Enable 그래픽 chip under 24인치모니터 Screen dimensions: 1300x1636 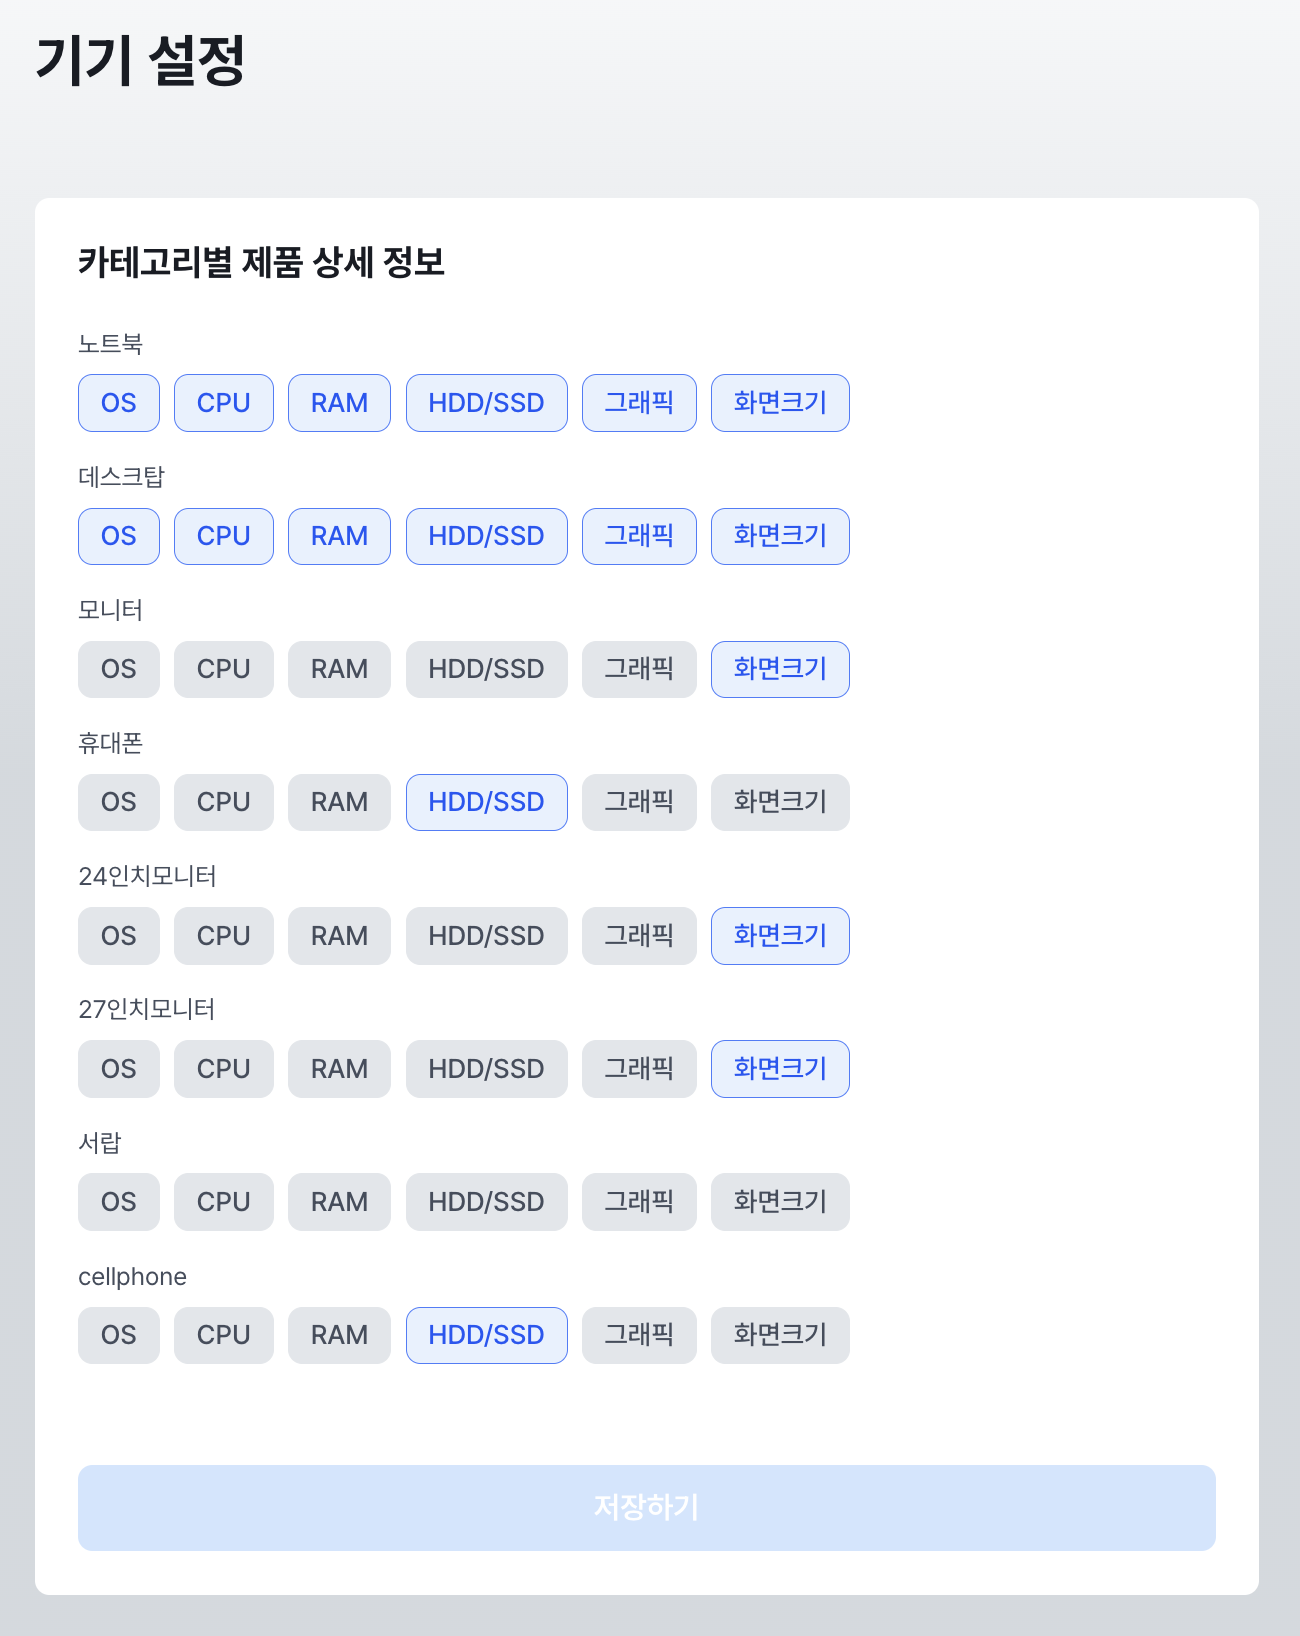click(639, 936)
